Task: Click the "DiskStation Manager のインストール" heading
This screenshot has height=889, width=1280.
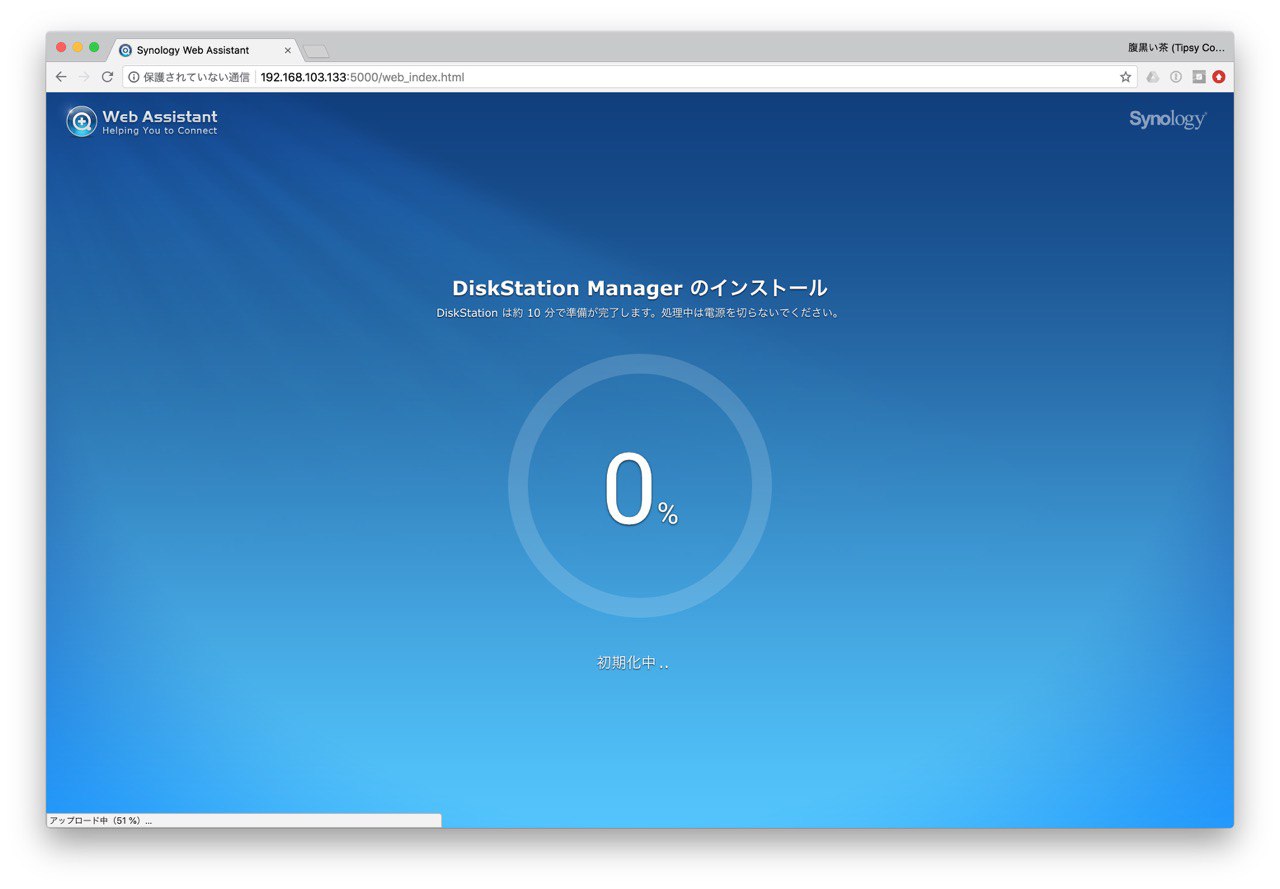Action: tap(640, 288)
